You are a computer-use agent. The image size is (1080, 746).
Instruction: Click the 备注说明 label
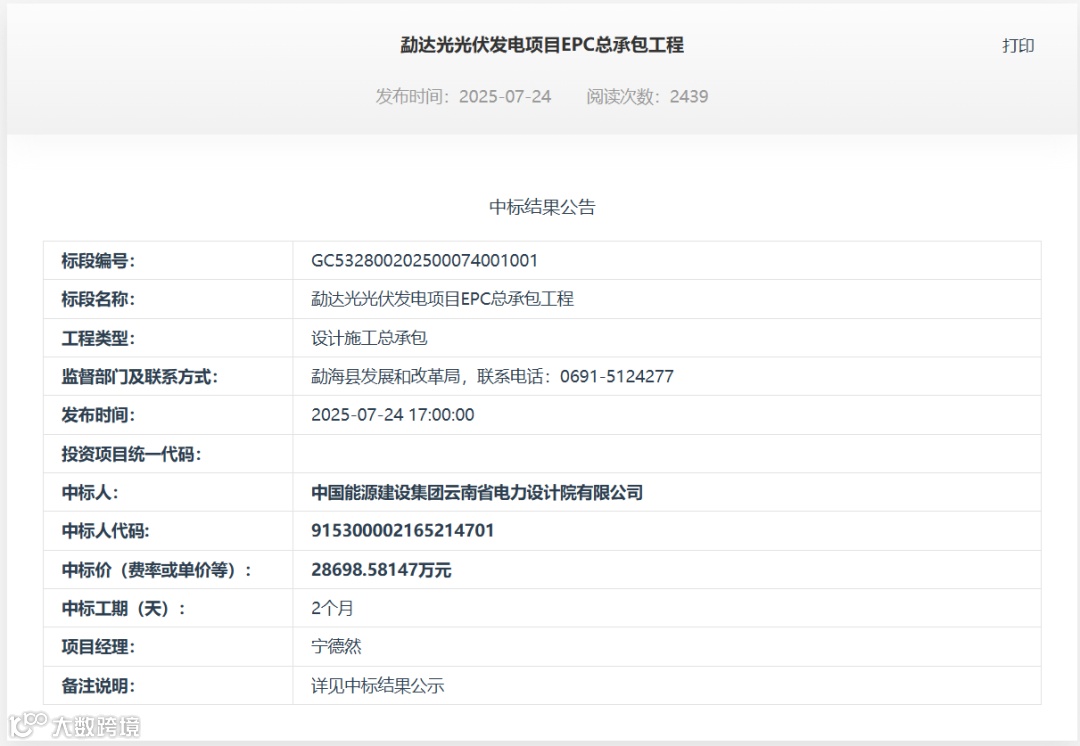pos(98,686)
